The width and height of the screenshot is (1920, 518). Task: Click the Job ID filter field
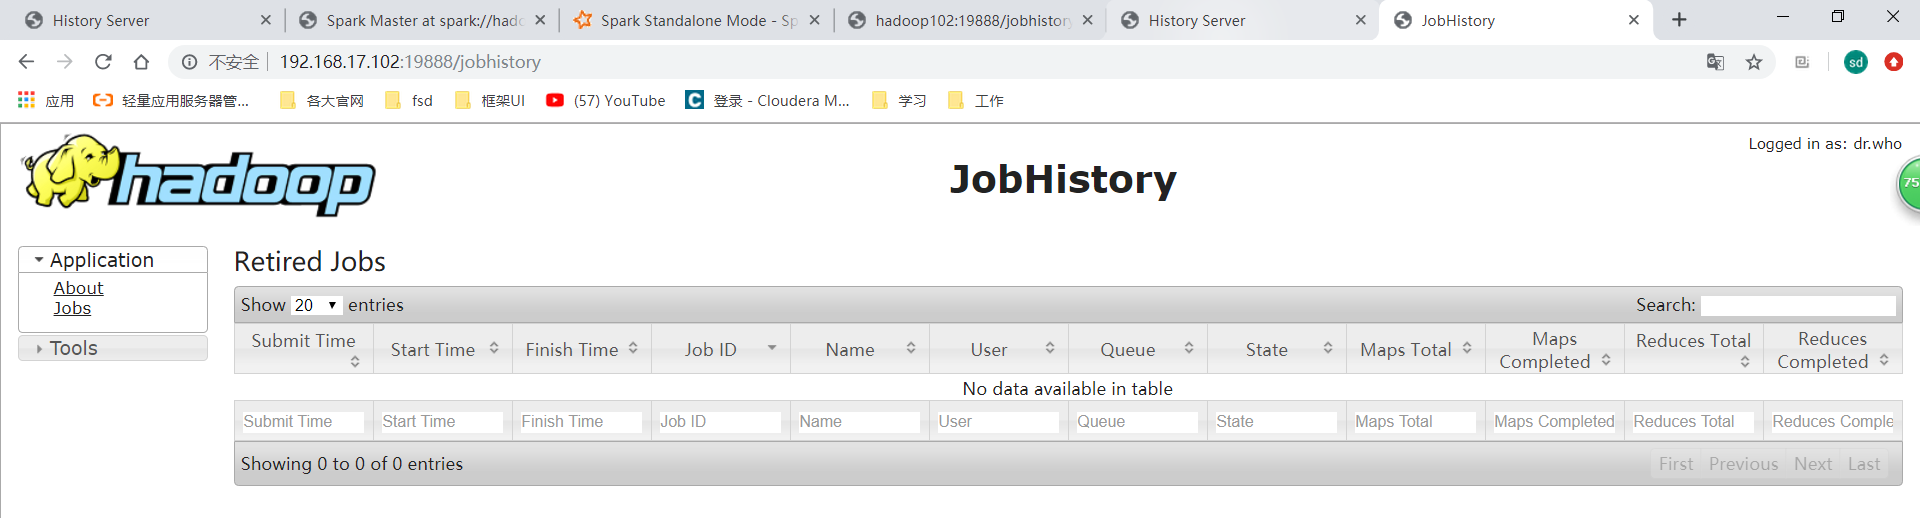coord(719,422)
